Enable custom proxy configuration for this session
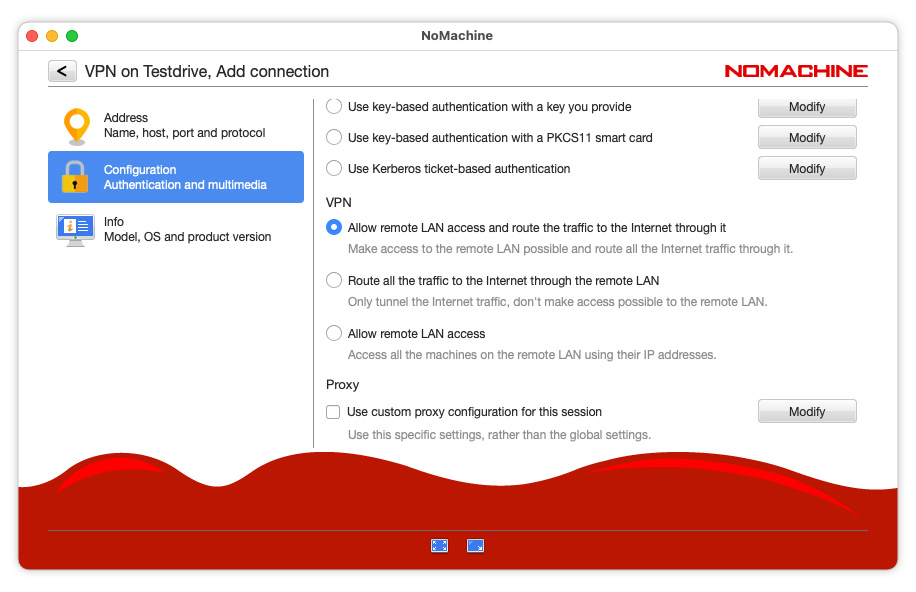Screen dimensions: 916x592 [x=334, y=411]
